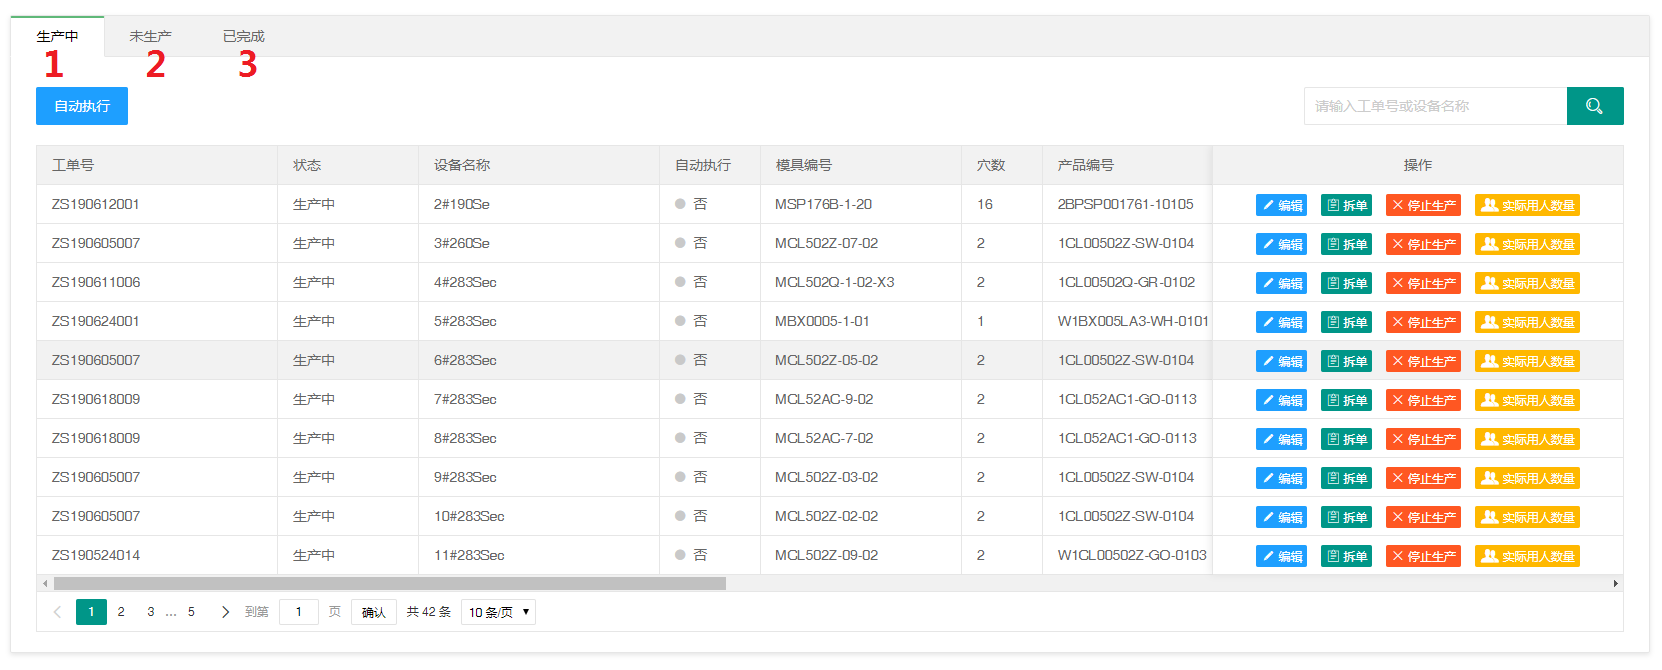Click 编辑 for device 2#190Se
1662x670 pixels.
tap(1281, 205)
